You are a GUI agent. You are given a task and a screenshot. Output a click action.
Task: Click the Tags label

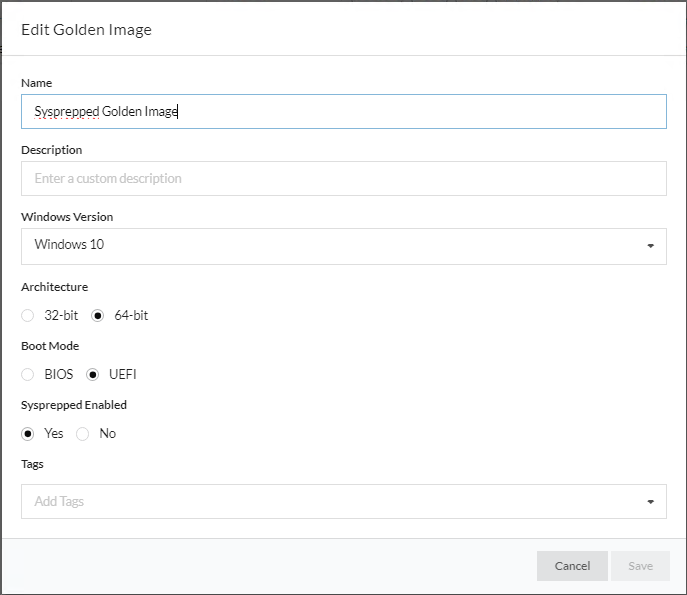click(x=32, y=464)
